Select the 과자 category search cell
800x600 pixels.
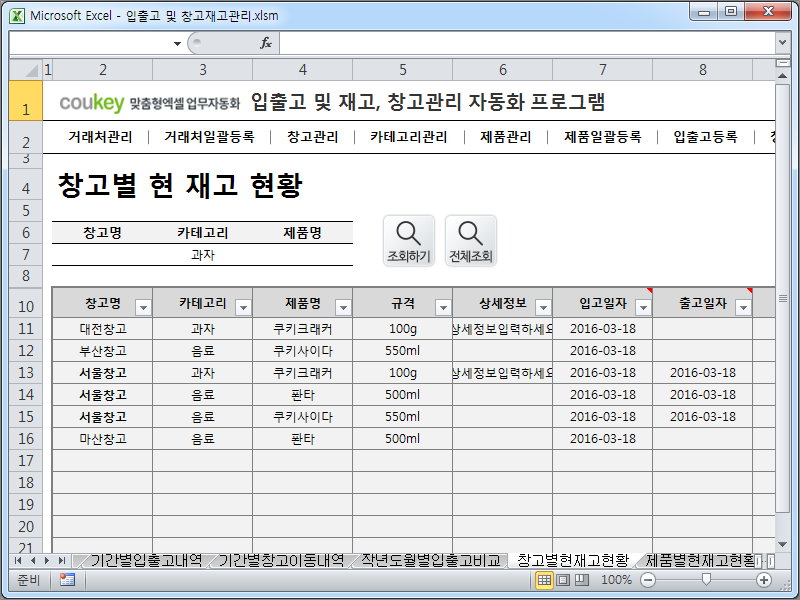(x=203, y=255)
